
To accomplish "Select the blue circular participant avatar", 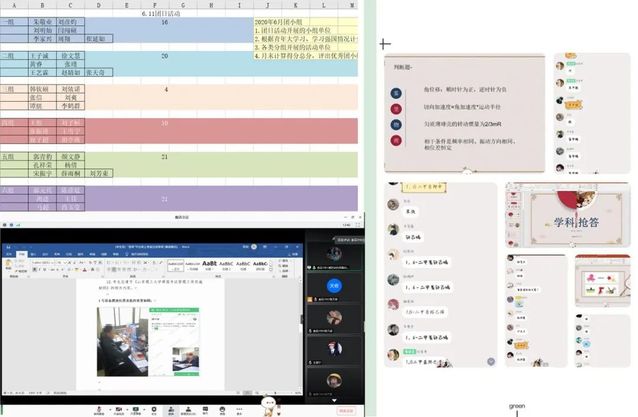I will coord(335,284).
